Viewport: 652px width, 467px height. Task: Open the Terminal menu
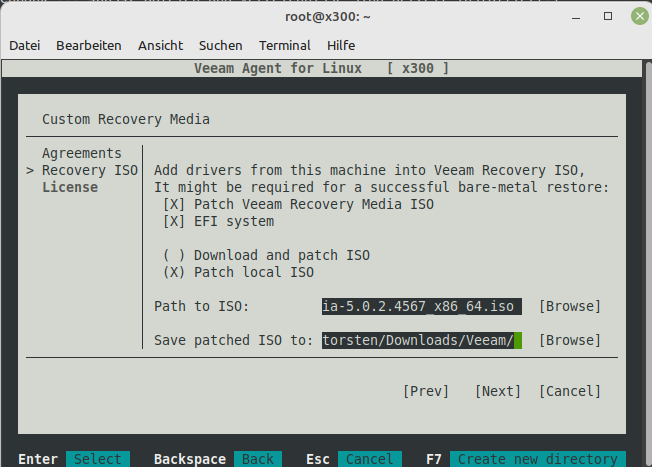pyautogui.click(x=284, y=45)
